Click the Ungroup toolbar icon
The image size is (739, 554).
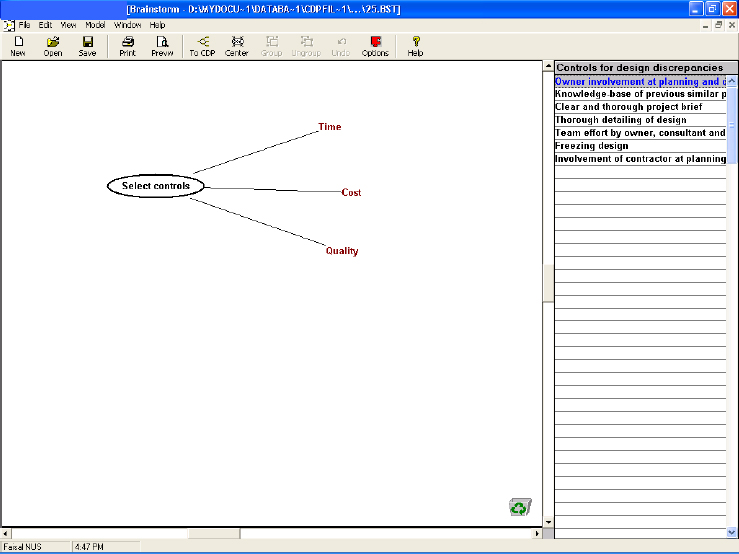306,46
